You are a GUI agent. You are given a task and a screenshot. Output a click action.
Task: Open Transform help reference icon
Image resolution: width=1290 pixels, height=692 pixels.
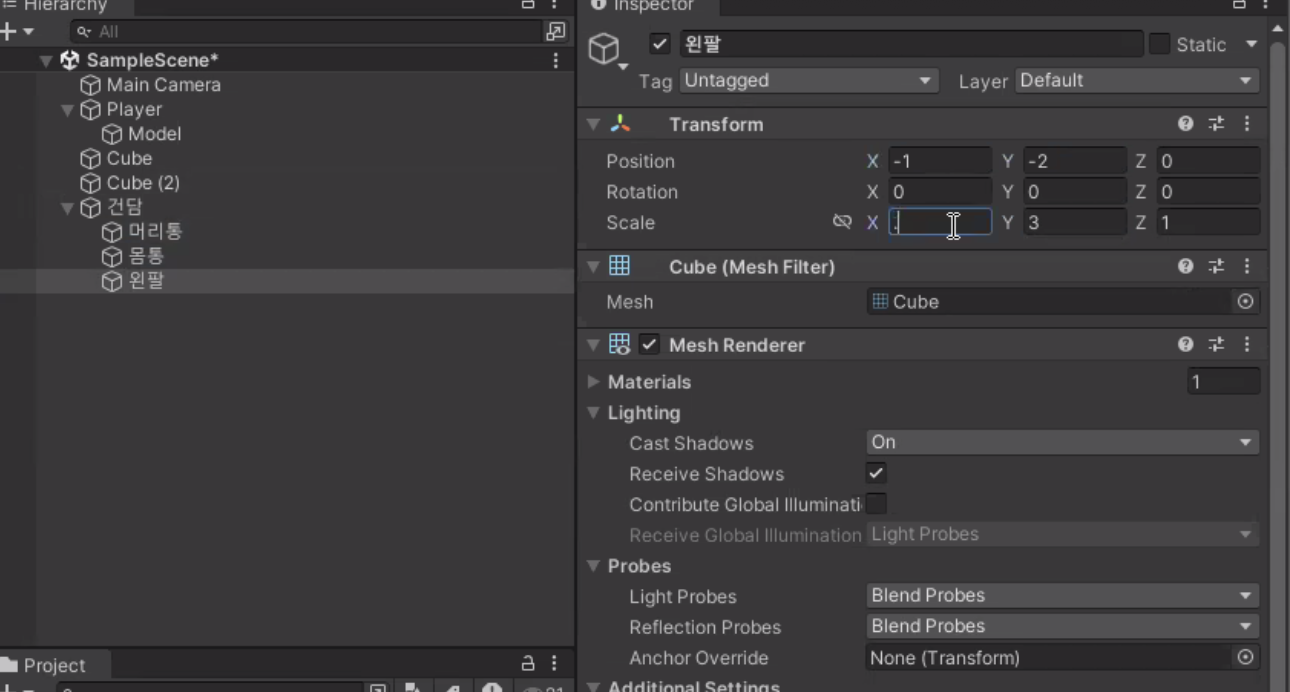[x=1186, y=124]
